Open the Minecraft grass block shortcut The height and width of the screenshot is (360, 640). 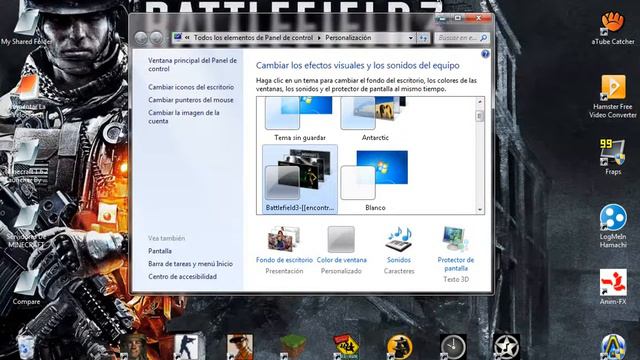[293, 347]
